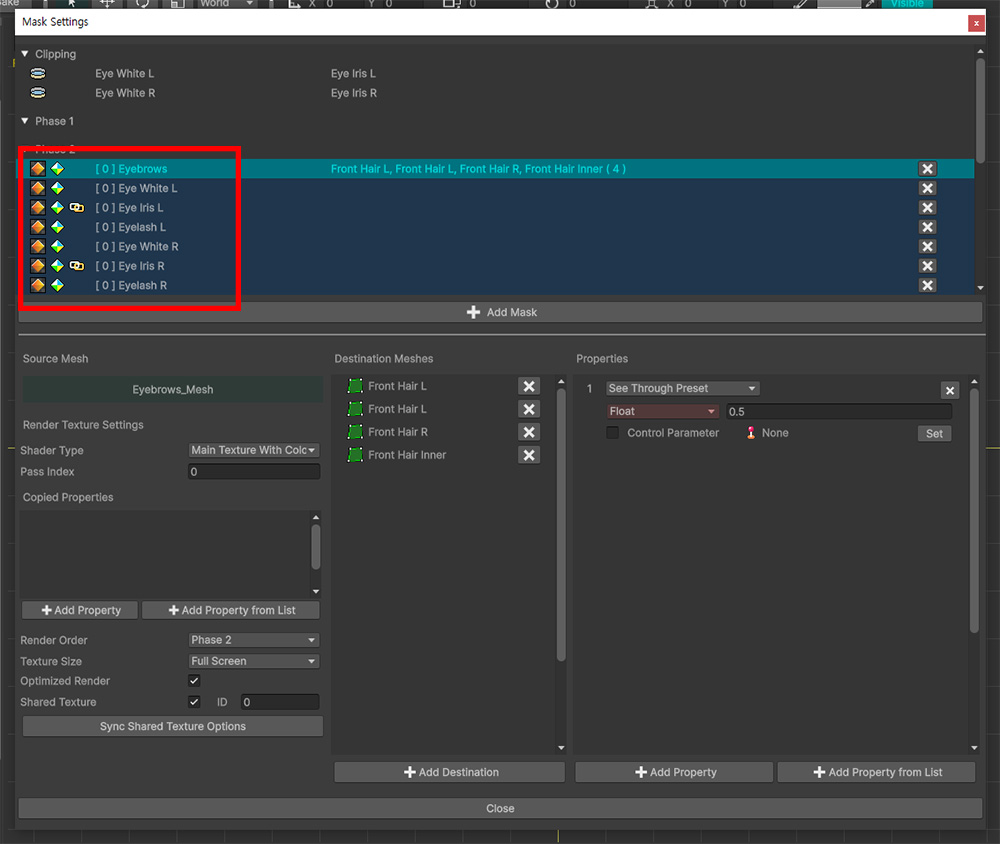Click the Float value field showing 0.5
The image size is (1000, 844).
point(839,411)
